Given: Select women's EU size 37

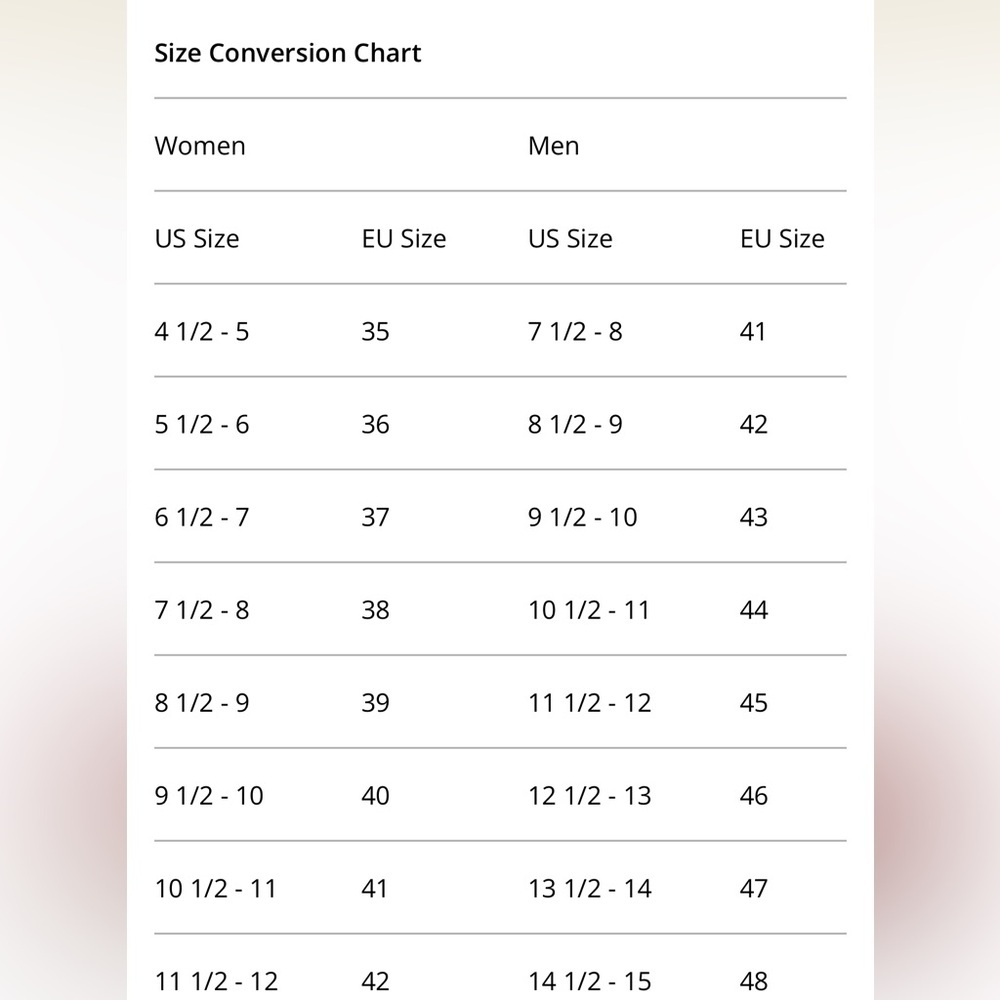Looking at the screenshot, I should [x=375, y=518].
